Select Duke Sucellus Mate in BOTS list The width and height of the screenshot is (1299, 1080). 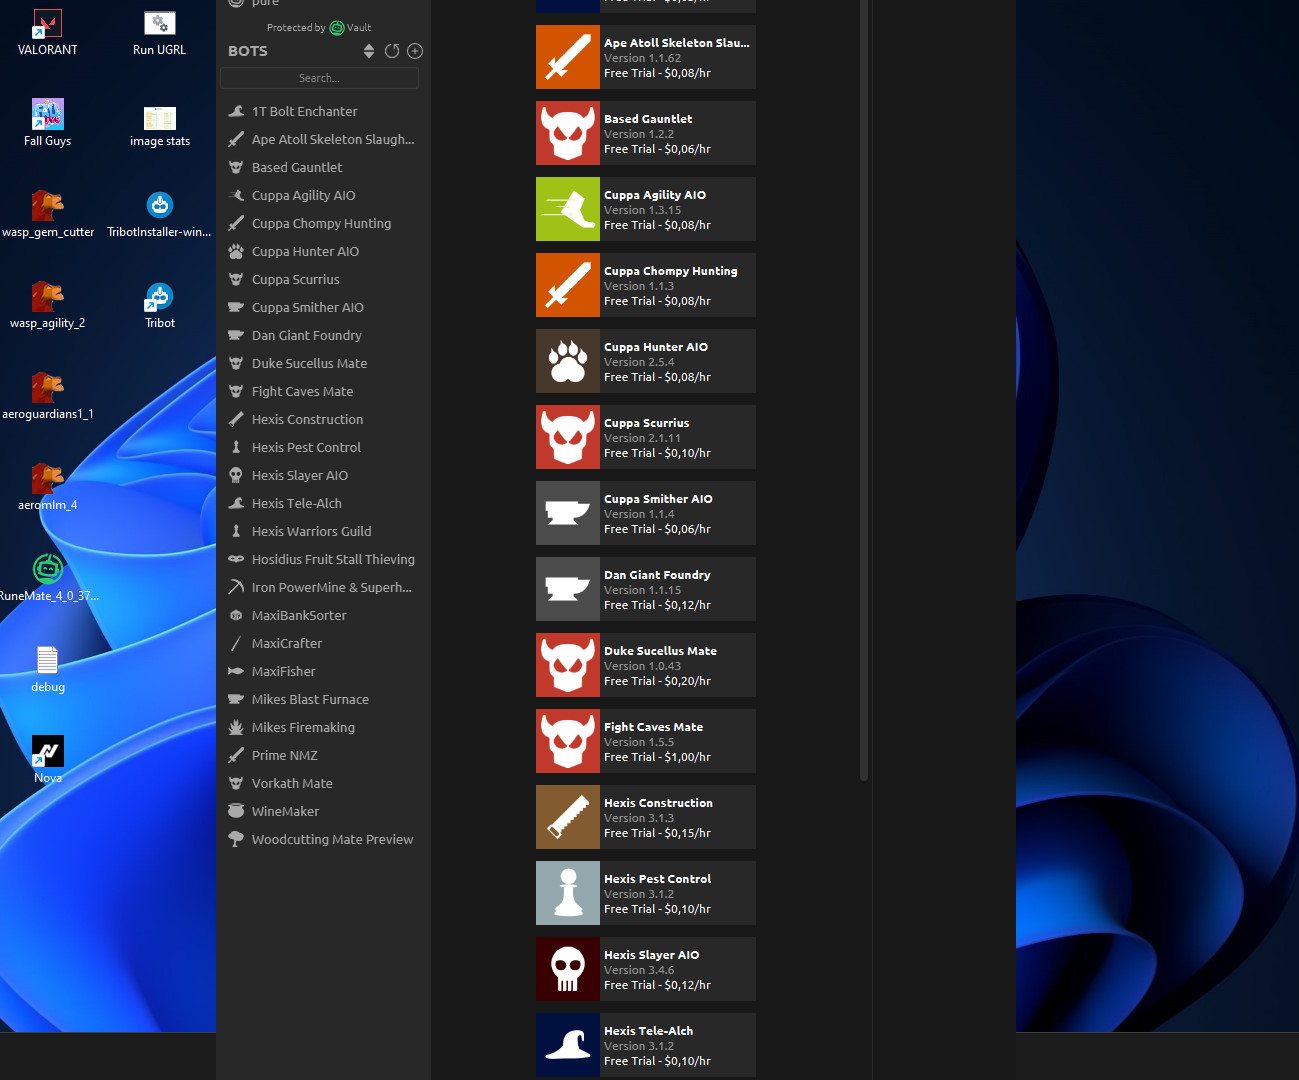[x=323, y=363]
